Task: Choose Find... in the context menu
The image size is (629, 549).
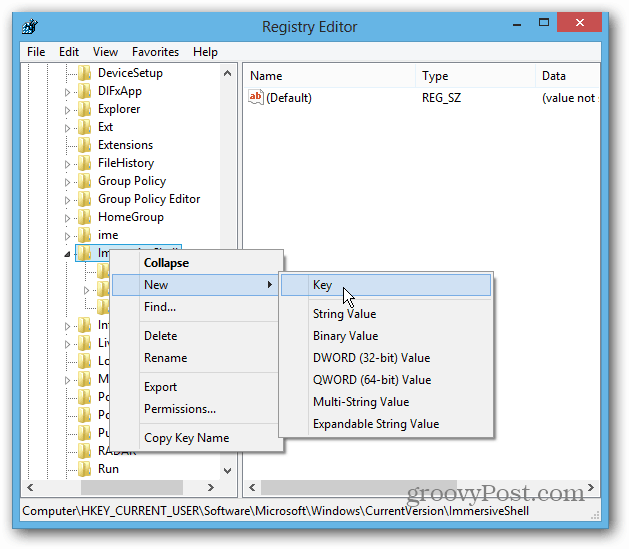Action: 197,307
